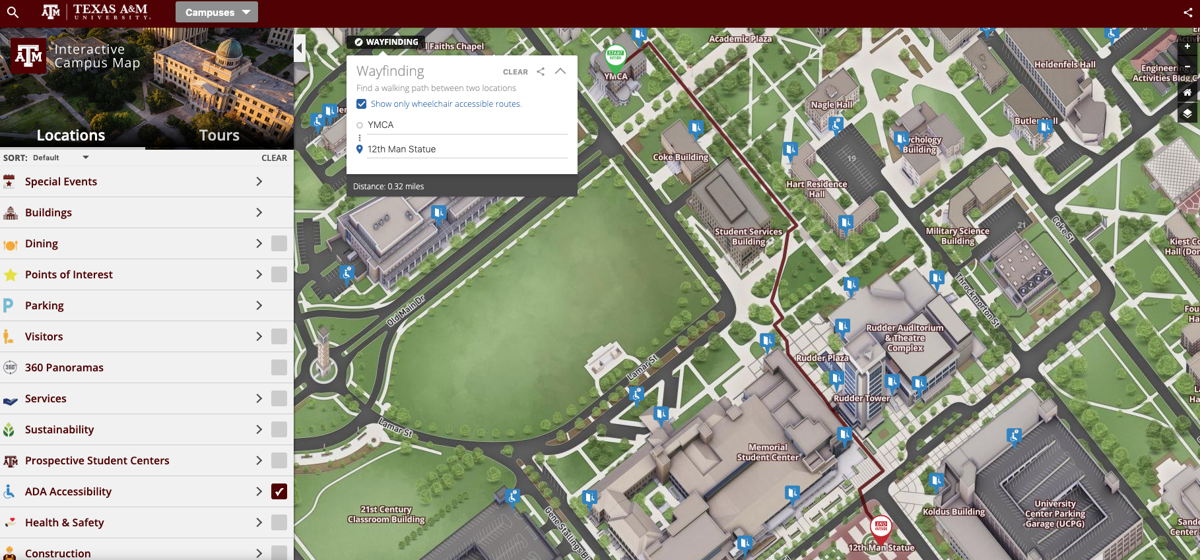Click the Academic Plaza map label
The height and width of the screenshot is (560, 1200).
[741, 39]
